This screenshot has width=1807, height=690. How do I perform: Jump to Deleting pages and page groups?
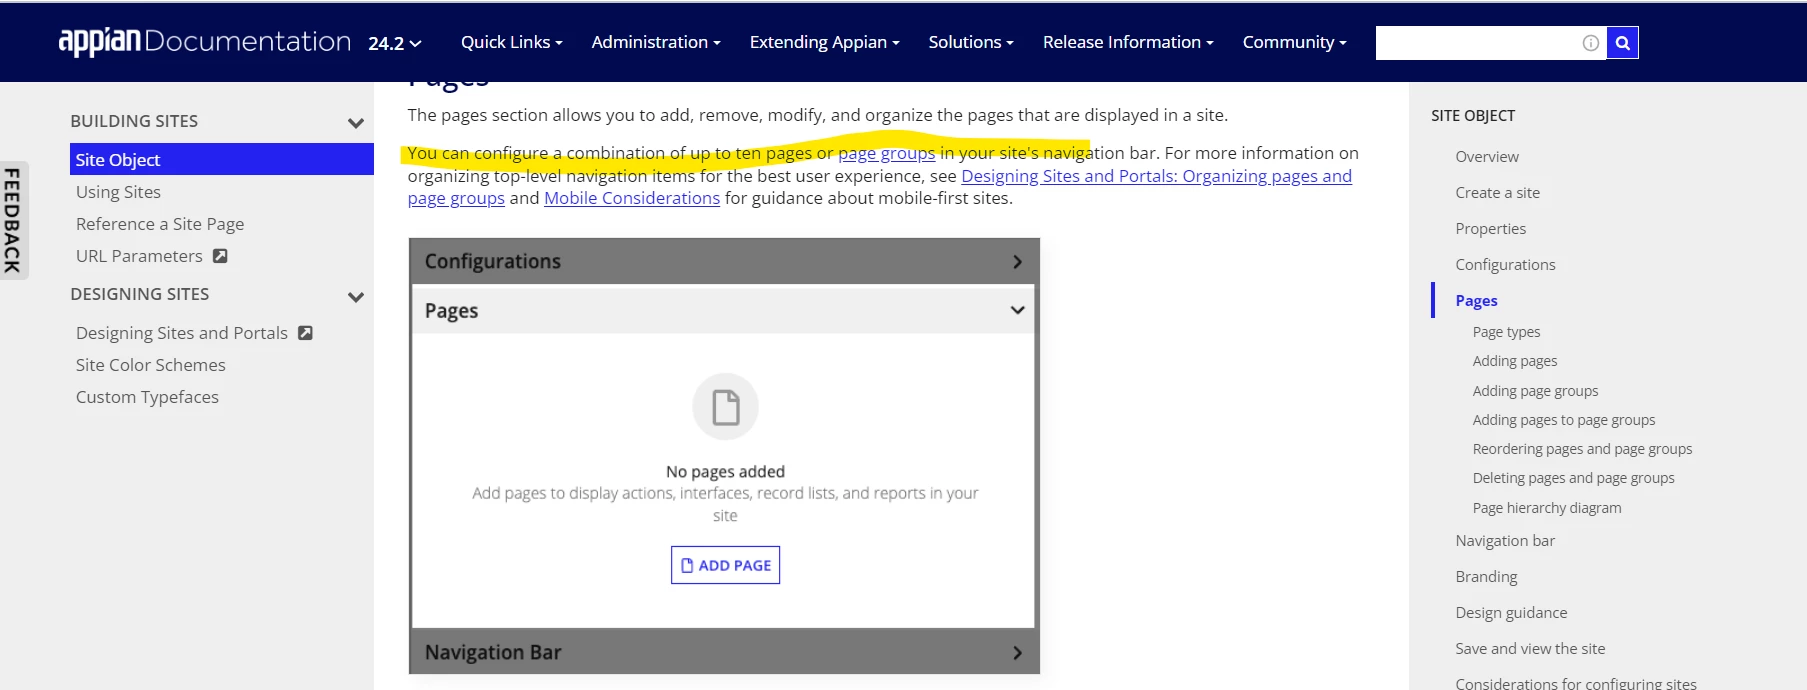coord(1573,478)
